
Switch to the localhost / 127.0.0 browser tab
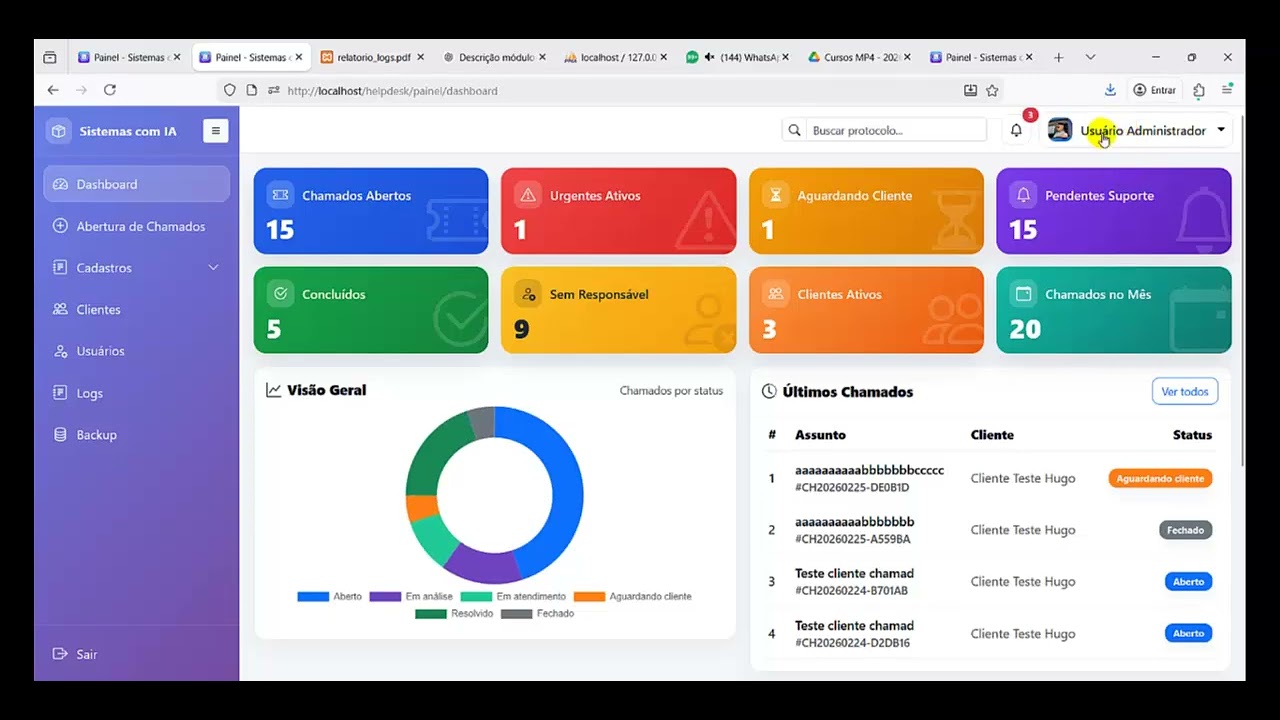(x=618, y=58)
